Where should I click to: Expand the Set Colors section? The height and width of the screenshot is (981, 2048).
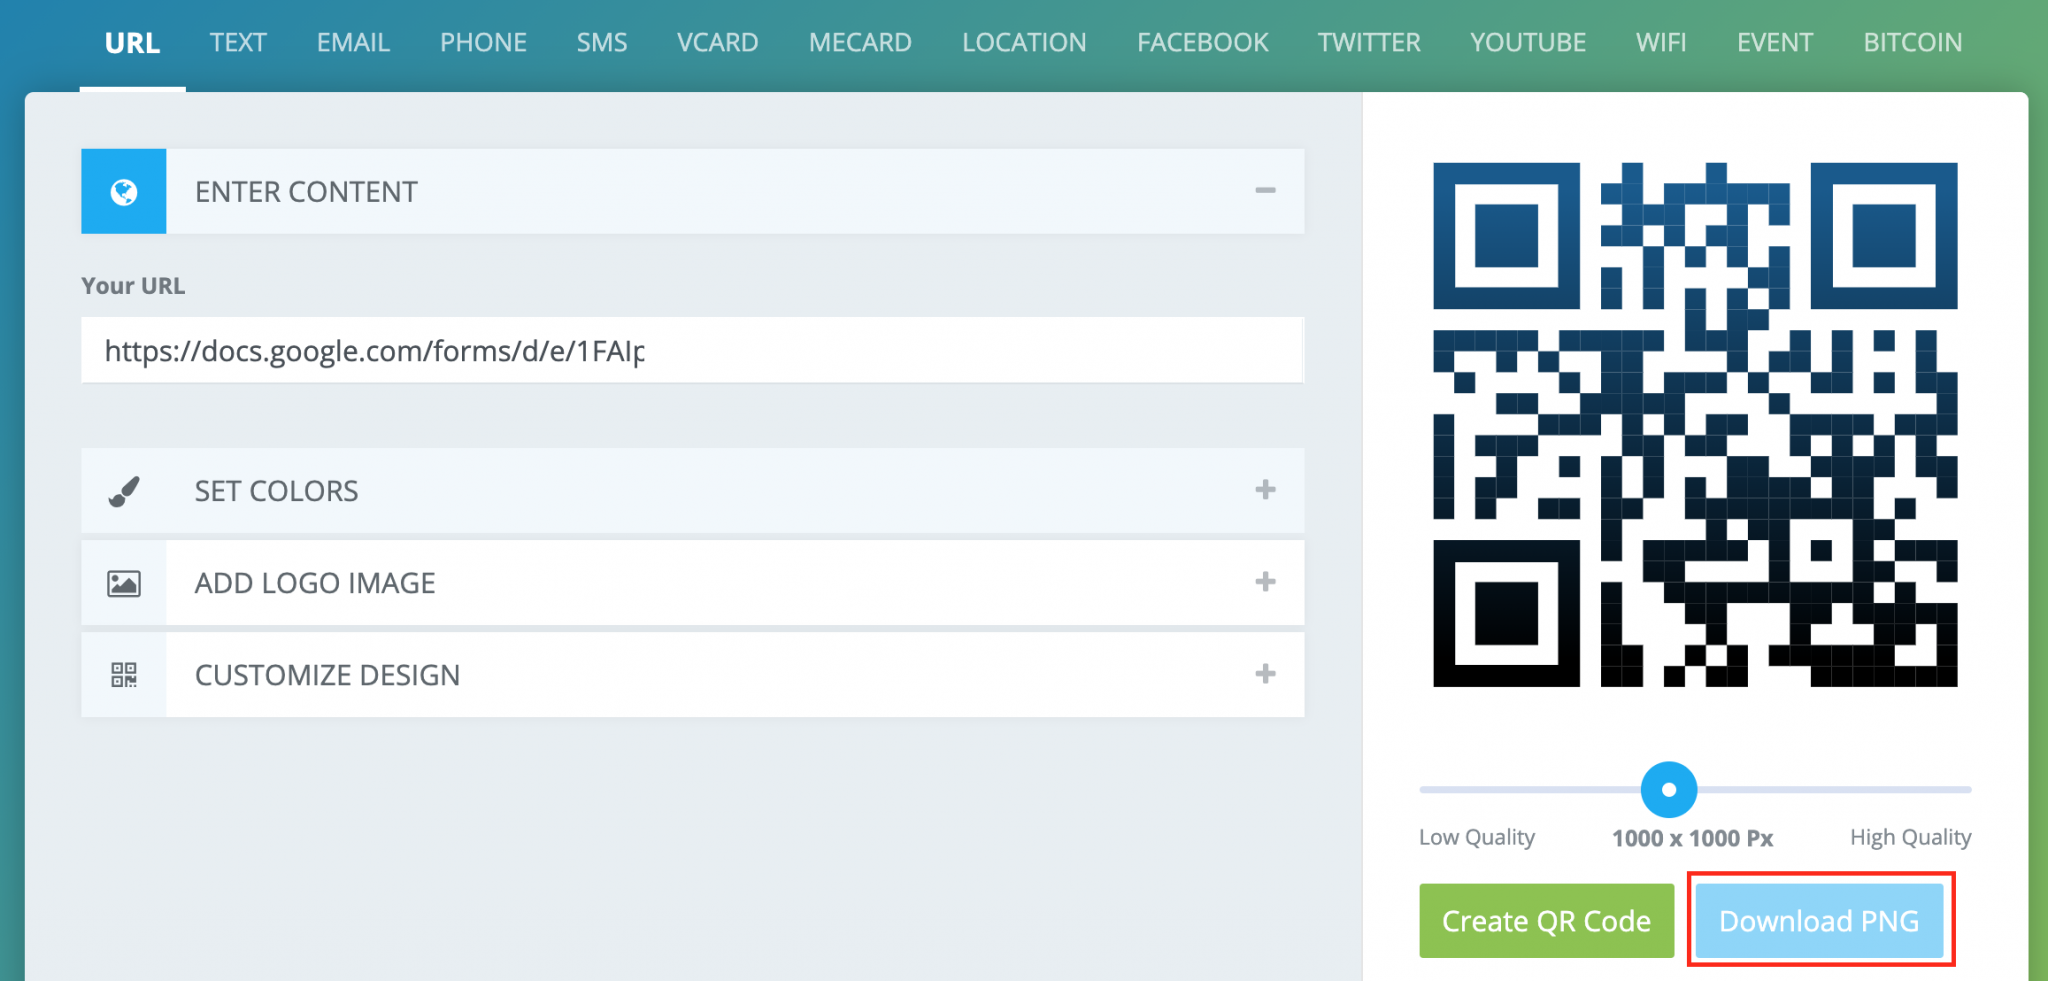click(x=1265, y=490)
